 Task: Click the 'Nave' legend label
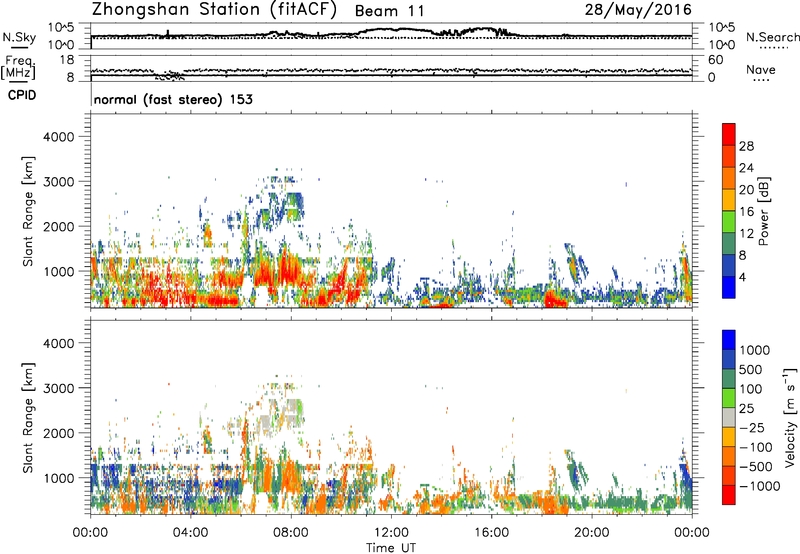point(761,70)
